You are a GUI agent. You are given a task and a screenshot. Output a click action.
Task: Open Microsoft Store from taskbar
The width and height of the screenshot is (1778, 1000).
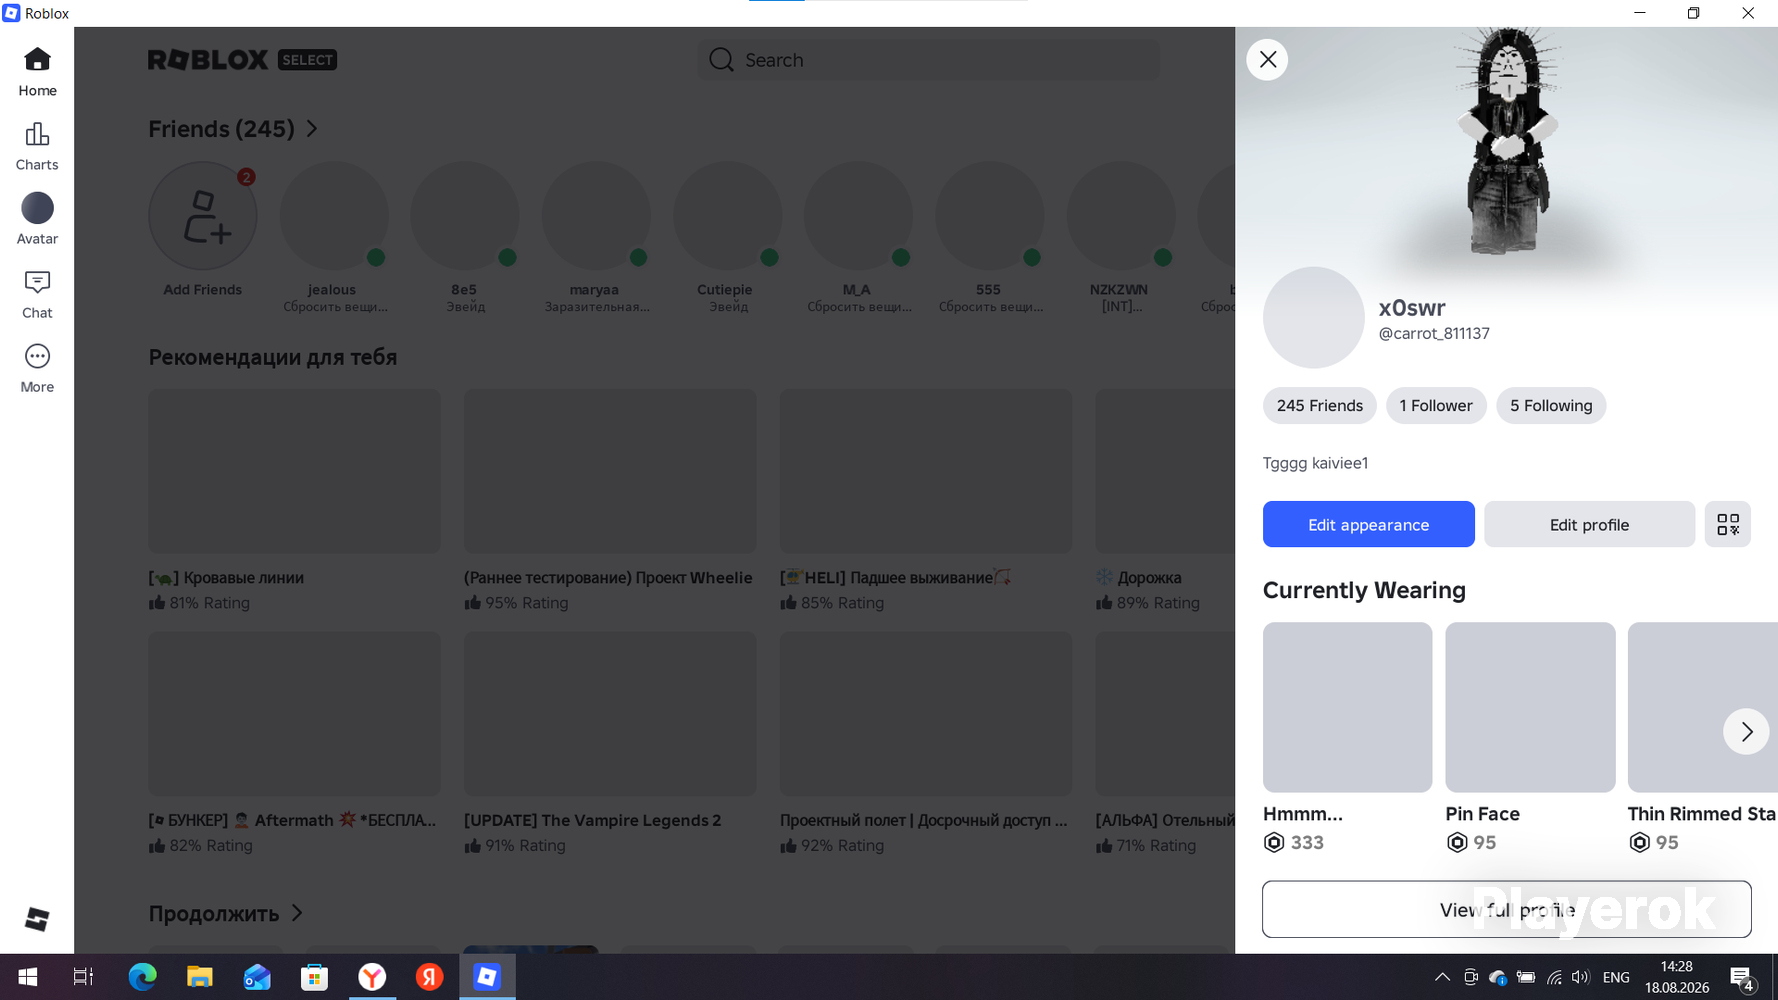coord(315,977)
